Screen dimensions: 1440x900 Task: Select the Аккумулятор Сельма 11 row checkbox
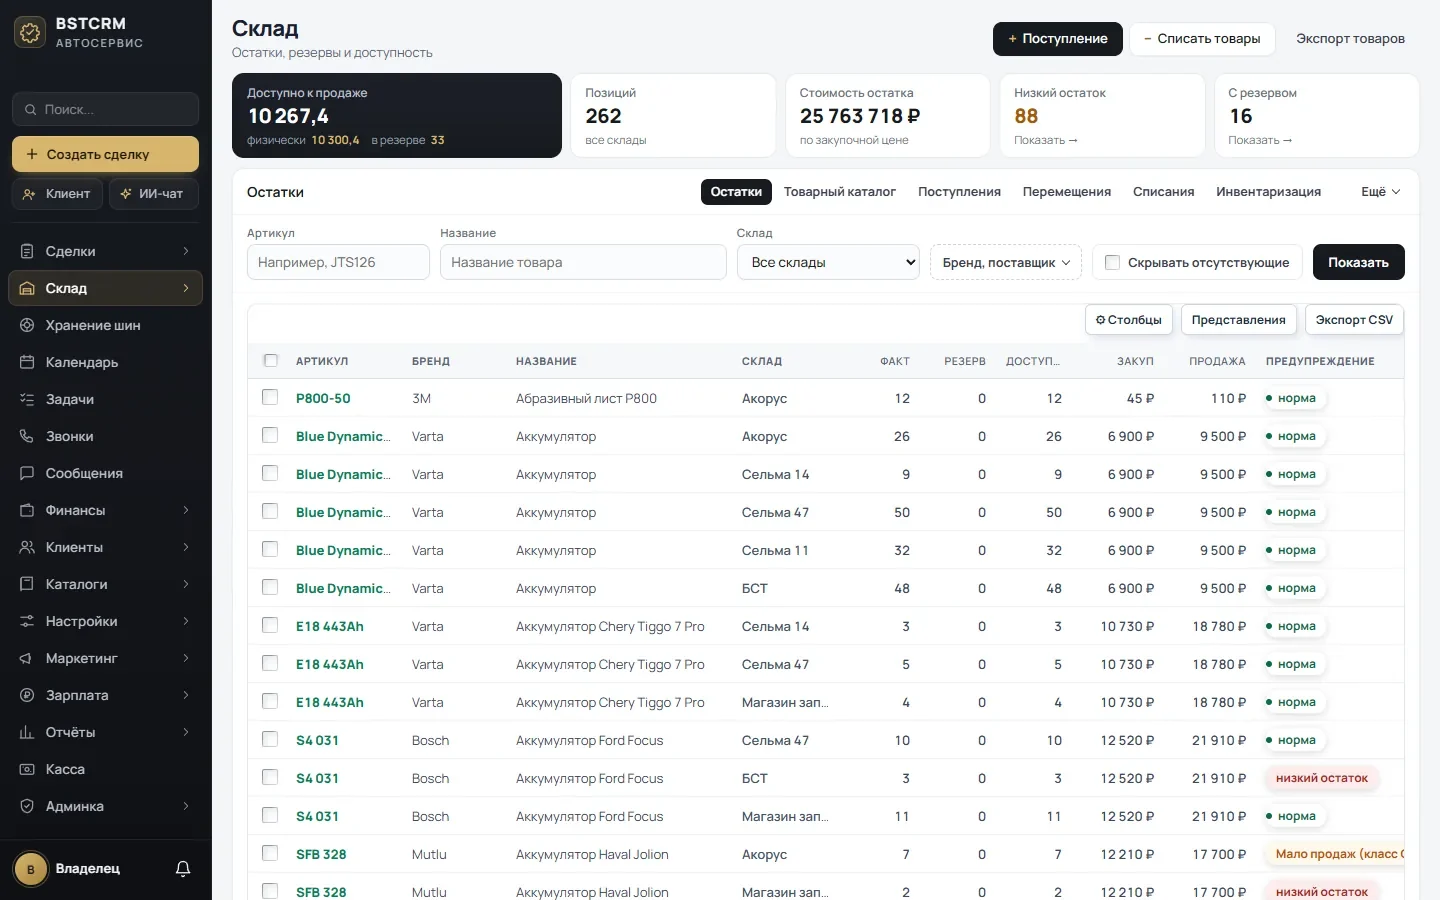click(x=270, y=549)
